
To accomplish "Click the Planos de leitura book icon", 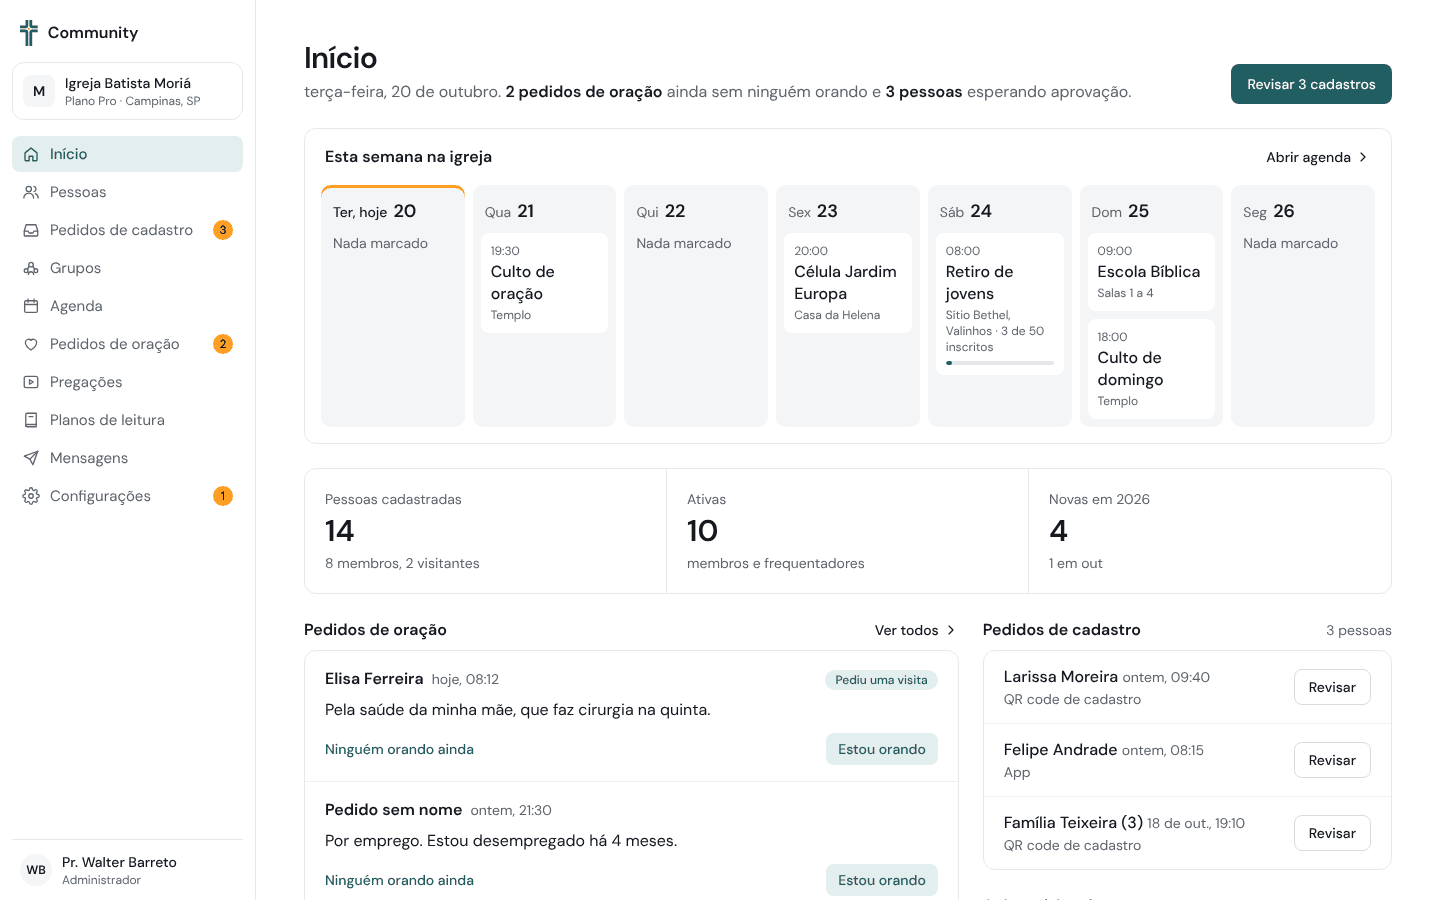I will point(31,420).
